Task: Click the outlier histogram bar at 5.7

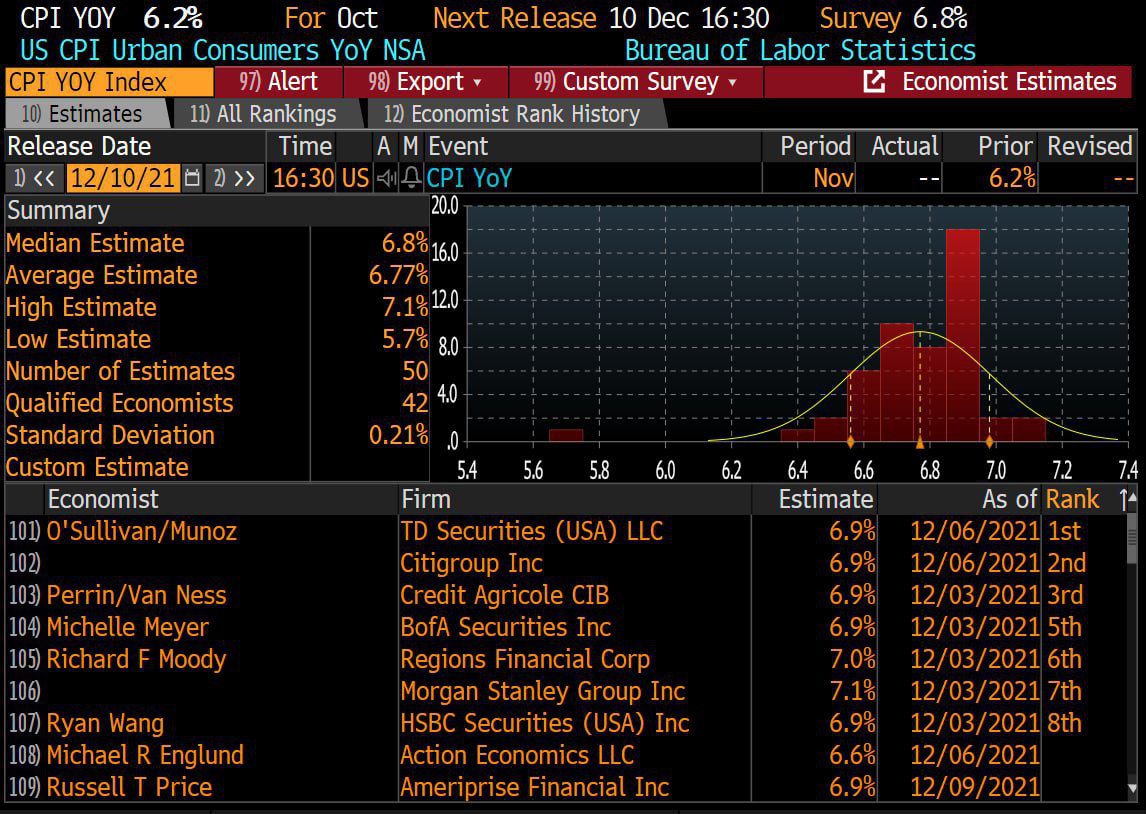Action: pyautogui.click(x=566, y=435)
